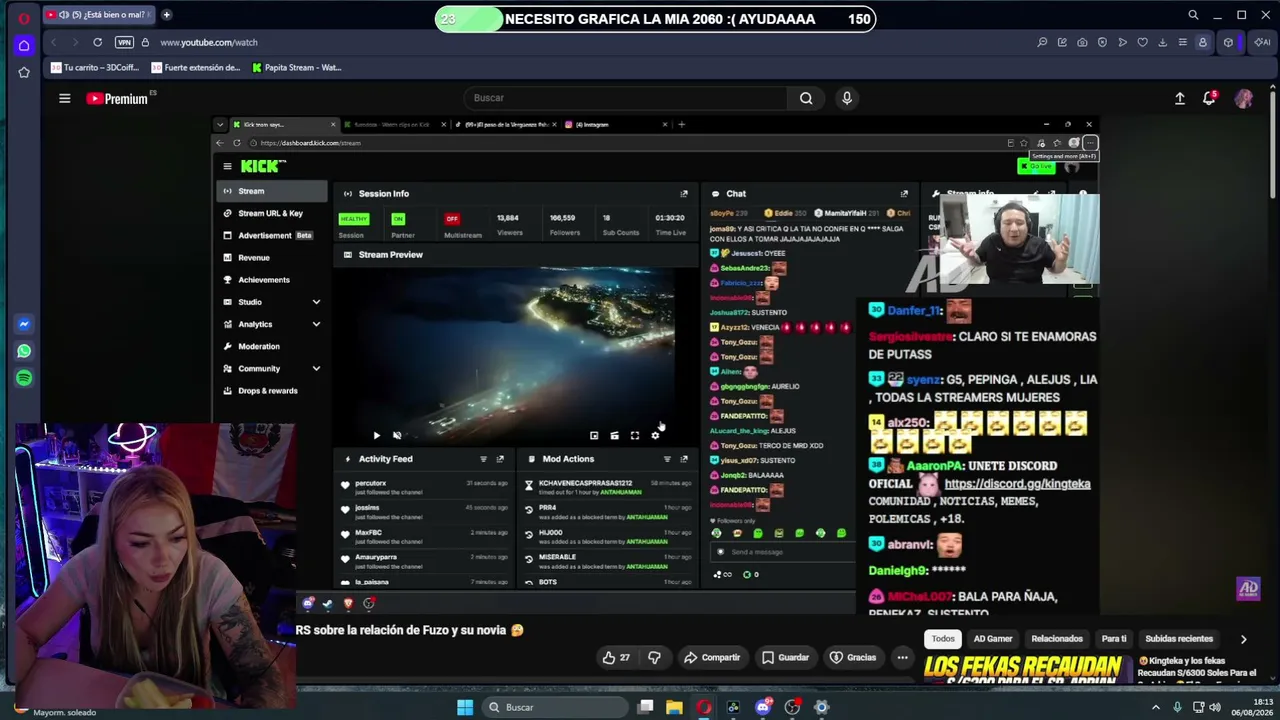Open the 'Fuerte extensión de...' bookmark
Screen dimensions: 1280x720
tap(196, 68)
